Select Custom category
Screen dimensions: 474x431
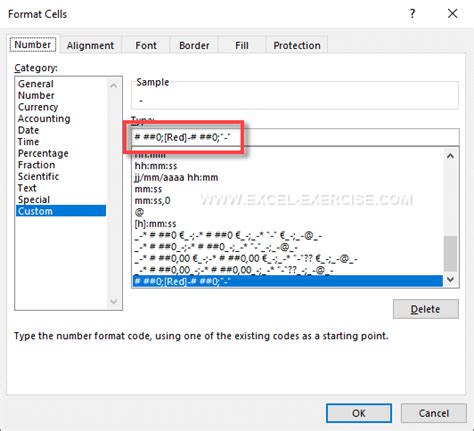point(61,211)
